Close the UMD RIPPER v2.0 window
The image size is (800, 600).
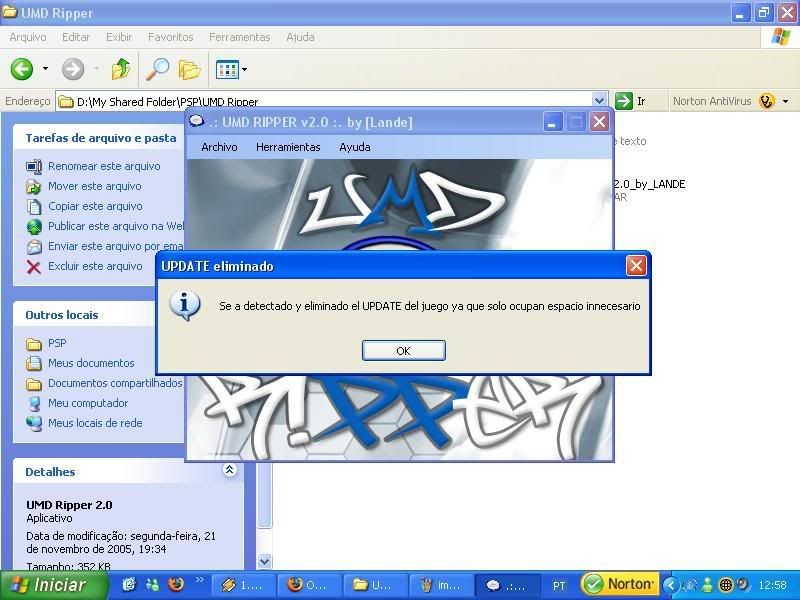599,122
